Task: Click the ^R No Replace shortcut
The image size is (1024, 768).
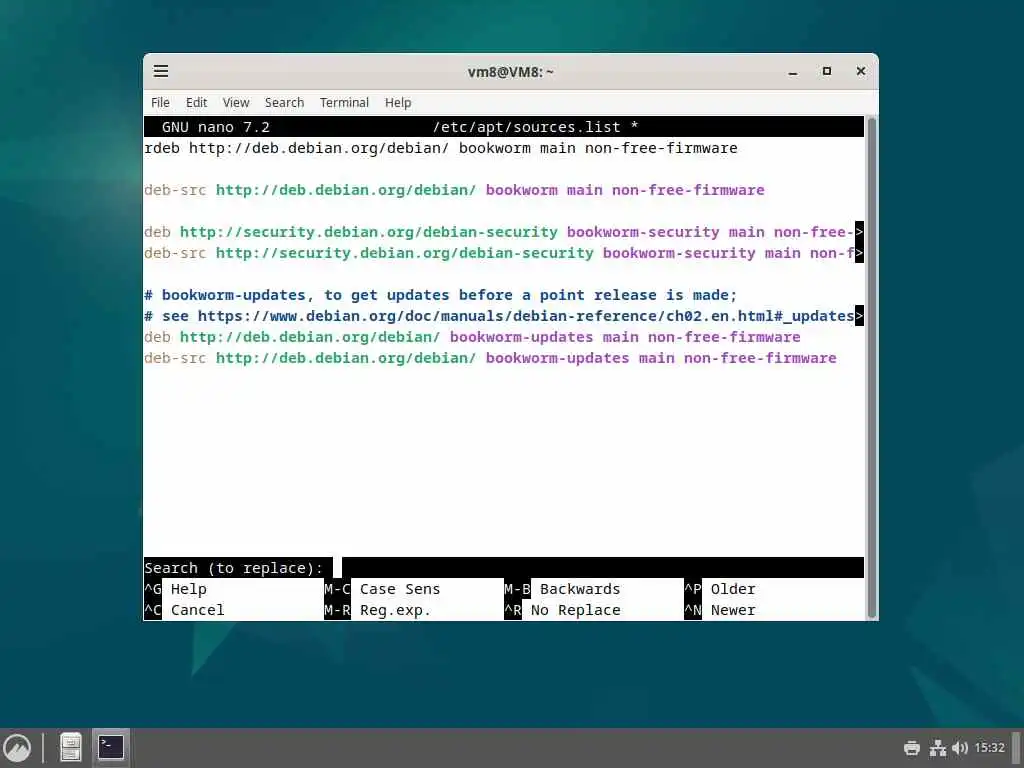Action: tap(562, 610)
